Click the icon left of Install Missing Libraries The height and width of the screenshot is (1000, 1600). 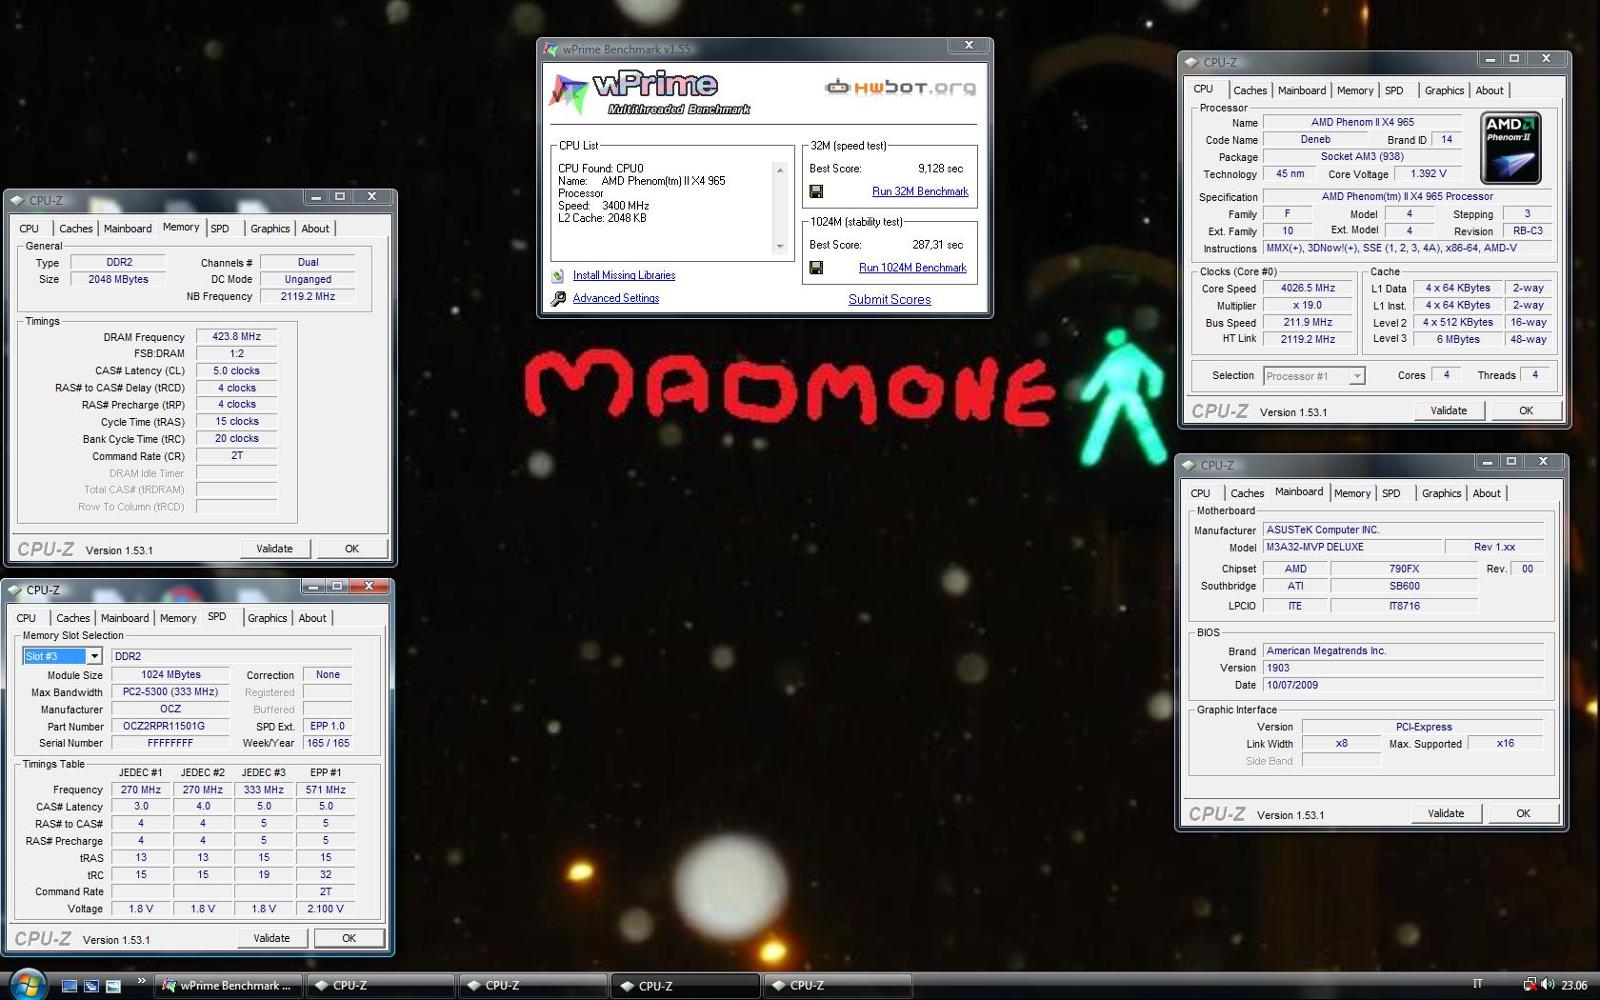[x=558, y=276]
